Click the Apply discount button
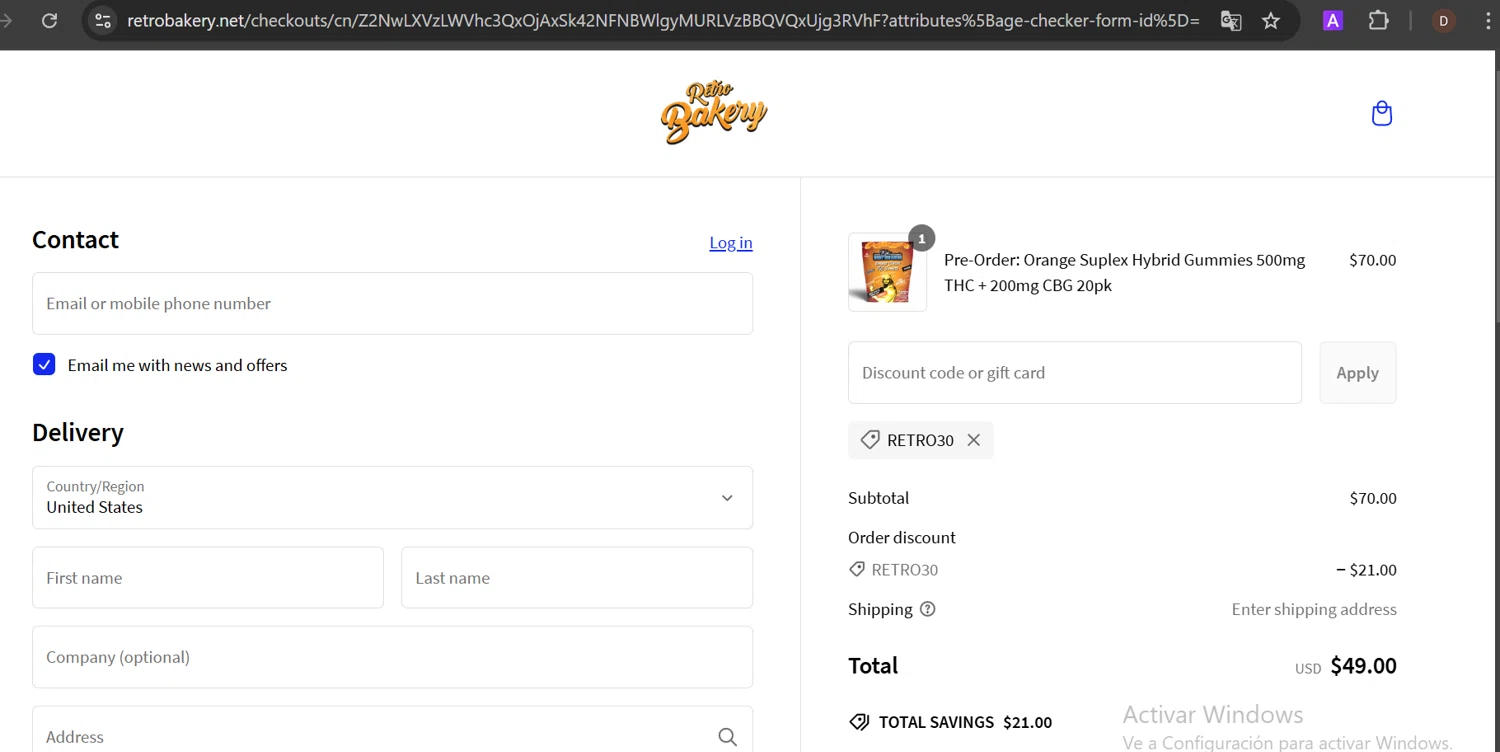 1358,373
